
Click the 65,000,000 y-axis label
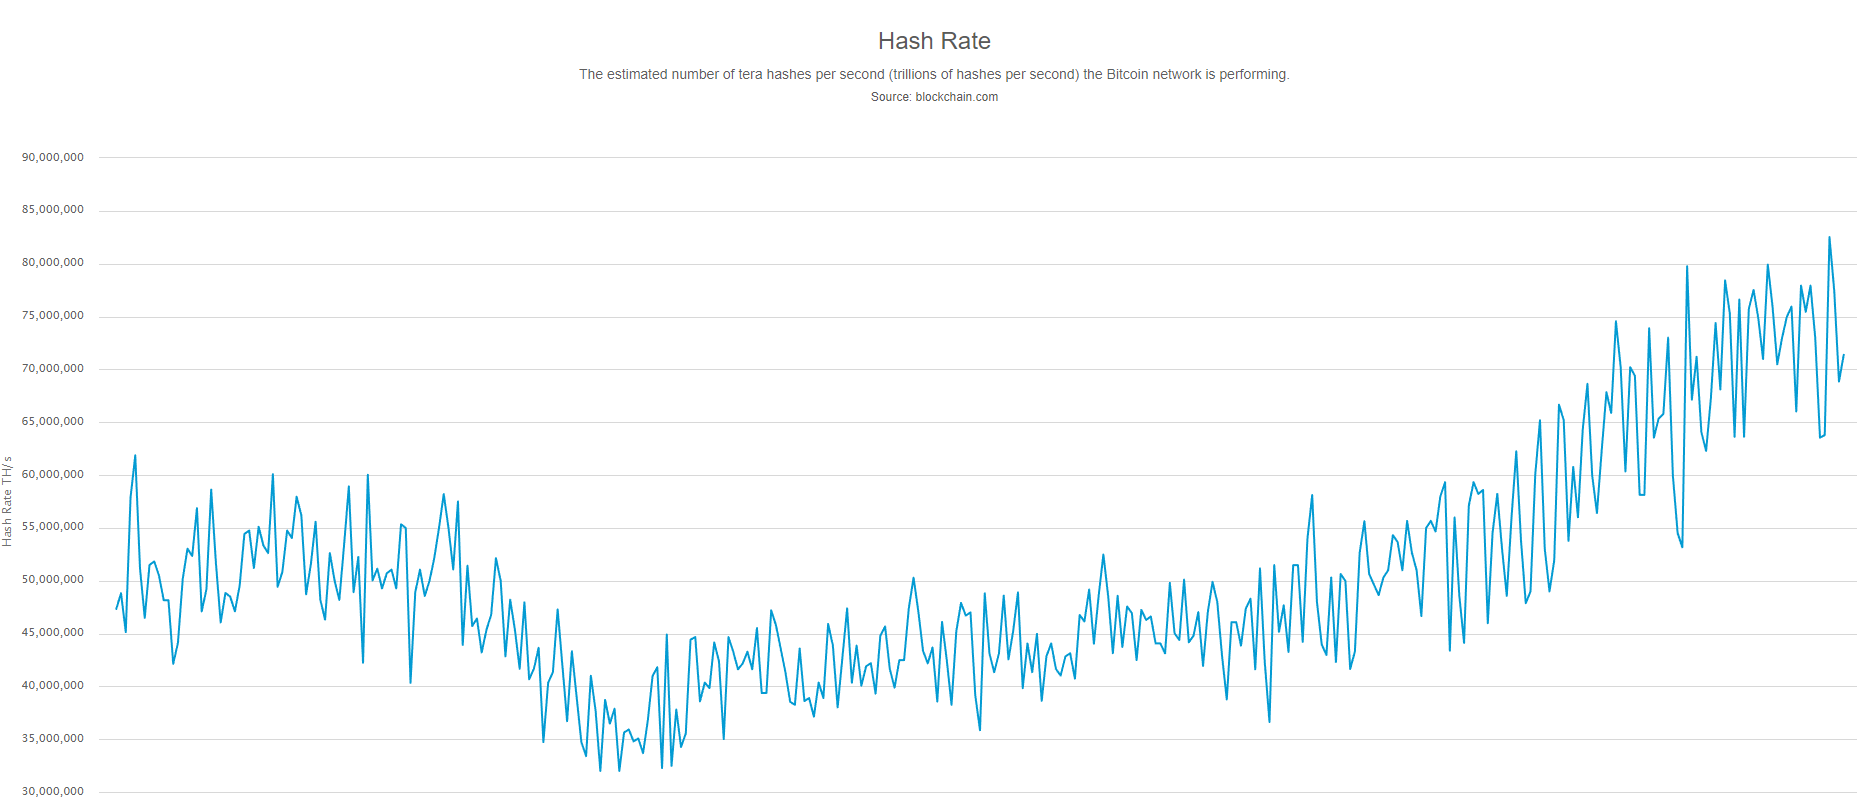(53, 422)
